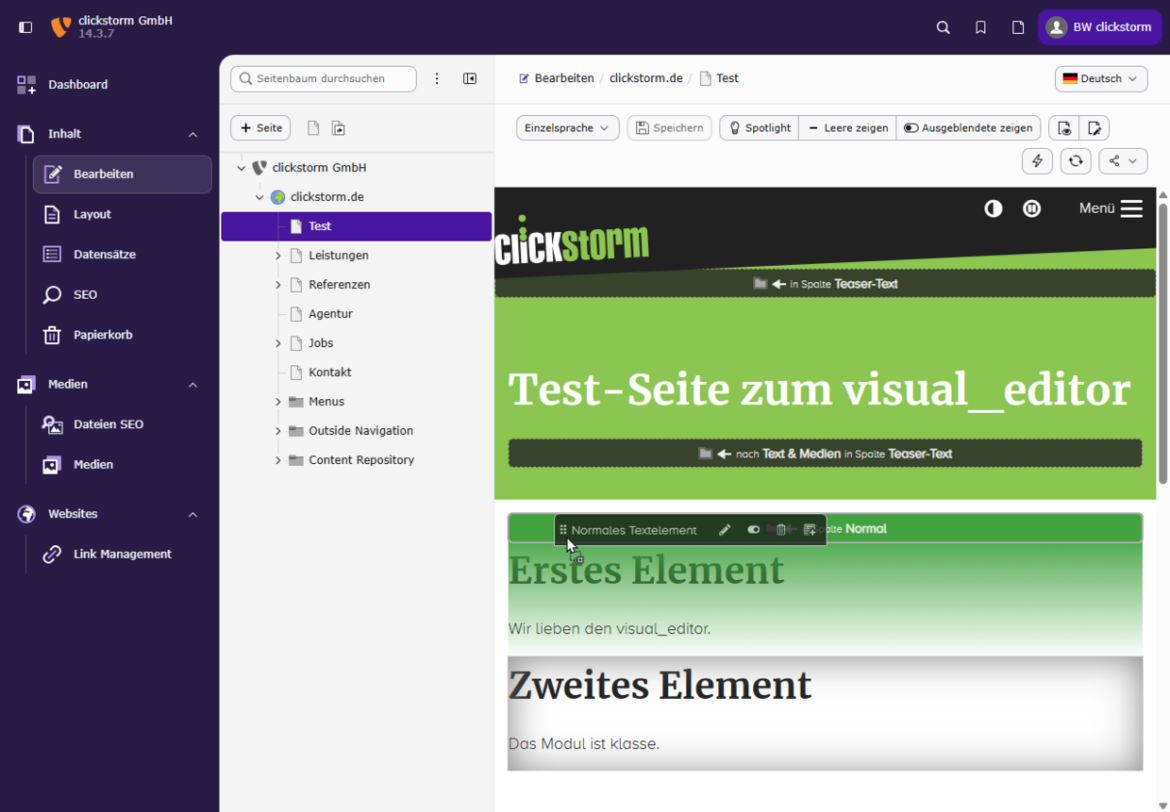The image size is (1170, 812).
Task: Toggle the contrast mode icon in preview
Action: tap(993, 209)
